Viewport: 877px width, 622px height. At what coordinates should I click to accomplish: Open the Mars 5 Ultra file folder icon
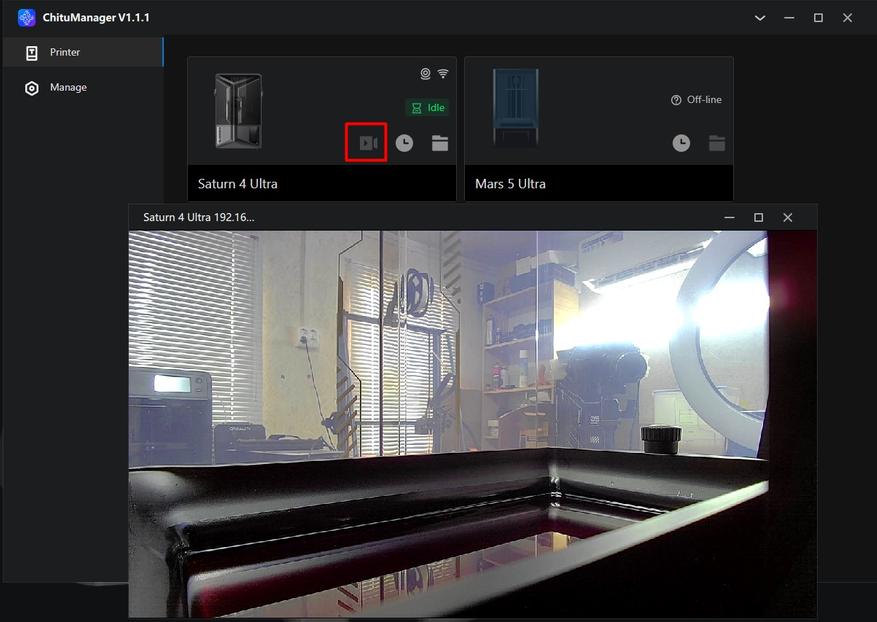pyautogui.click(x=717, y=143)
